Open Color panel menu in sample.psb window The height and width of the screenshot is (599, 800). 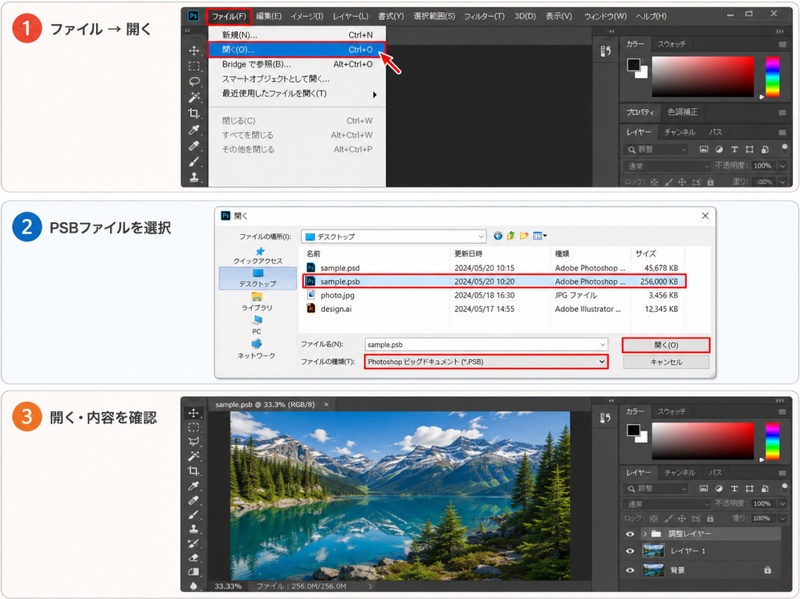coord(782,411)
